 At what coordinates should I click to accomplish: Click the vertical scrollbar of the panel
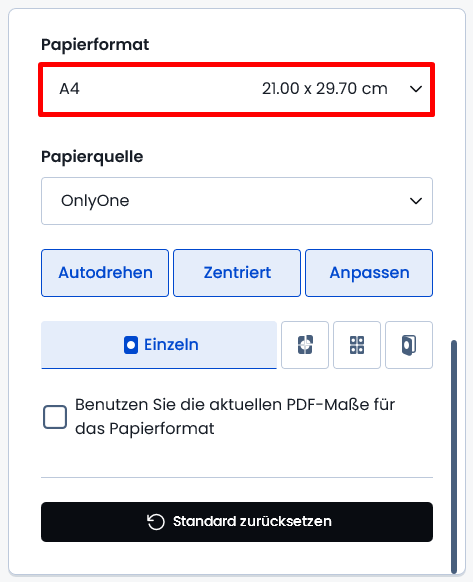[x=454, y=457]
